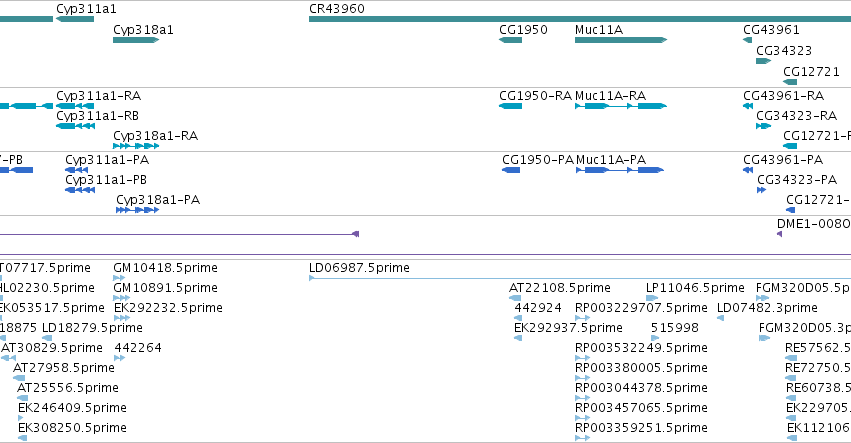Click the CG1950-RA transcript glyph
Screen dimensions: 851x443
[510, 106]
